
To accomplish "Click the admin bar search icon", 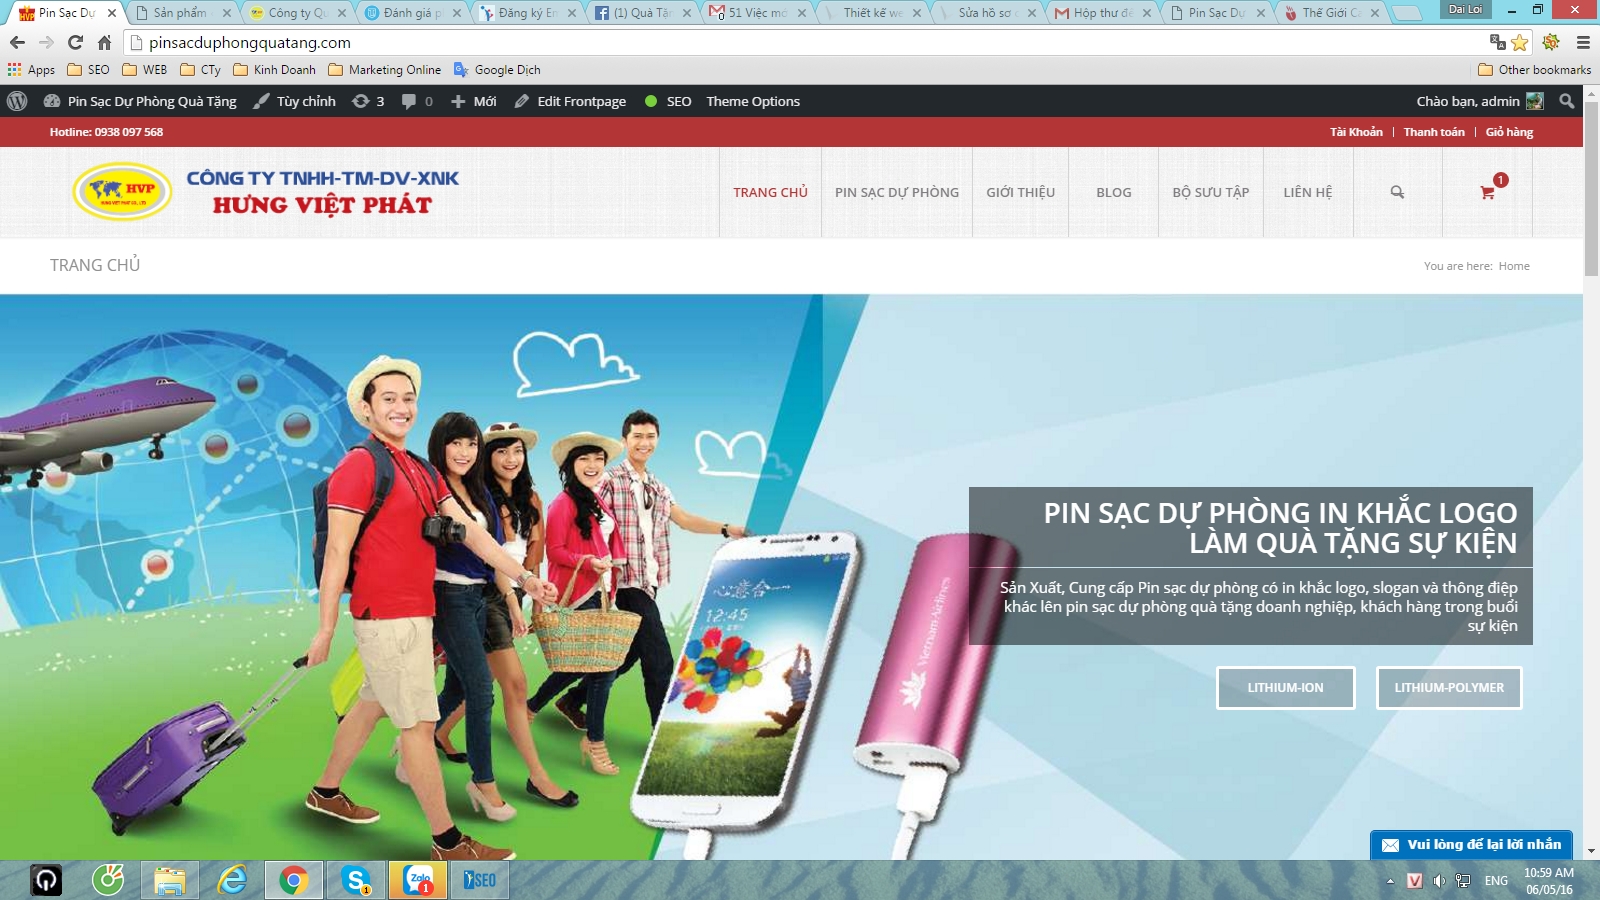I will click(1567, 101).
